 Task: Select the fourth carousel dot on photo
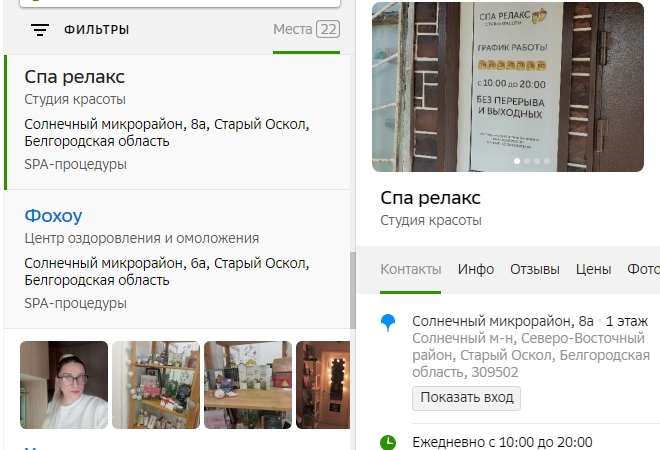(547, 161)
